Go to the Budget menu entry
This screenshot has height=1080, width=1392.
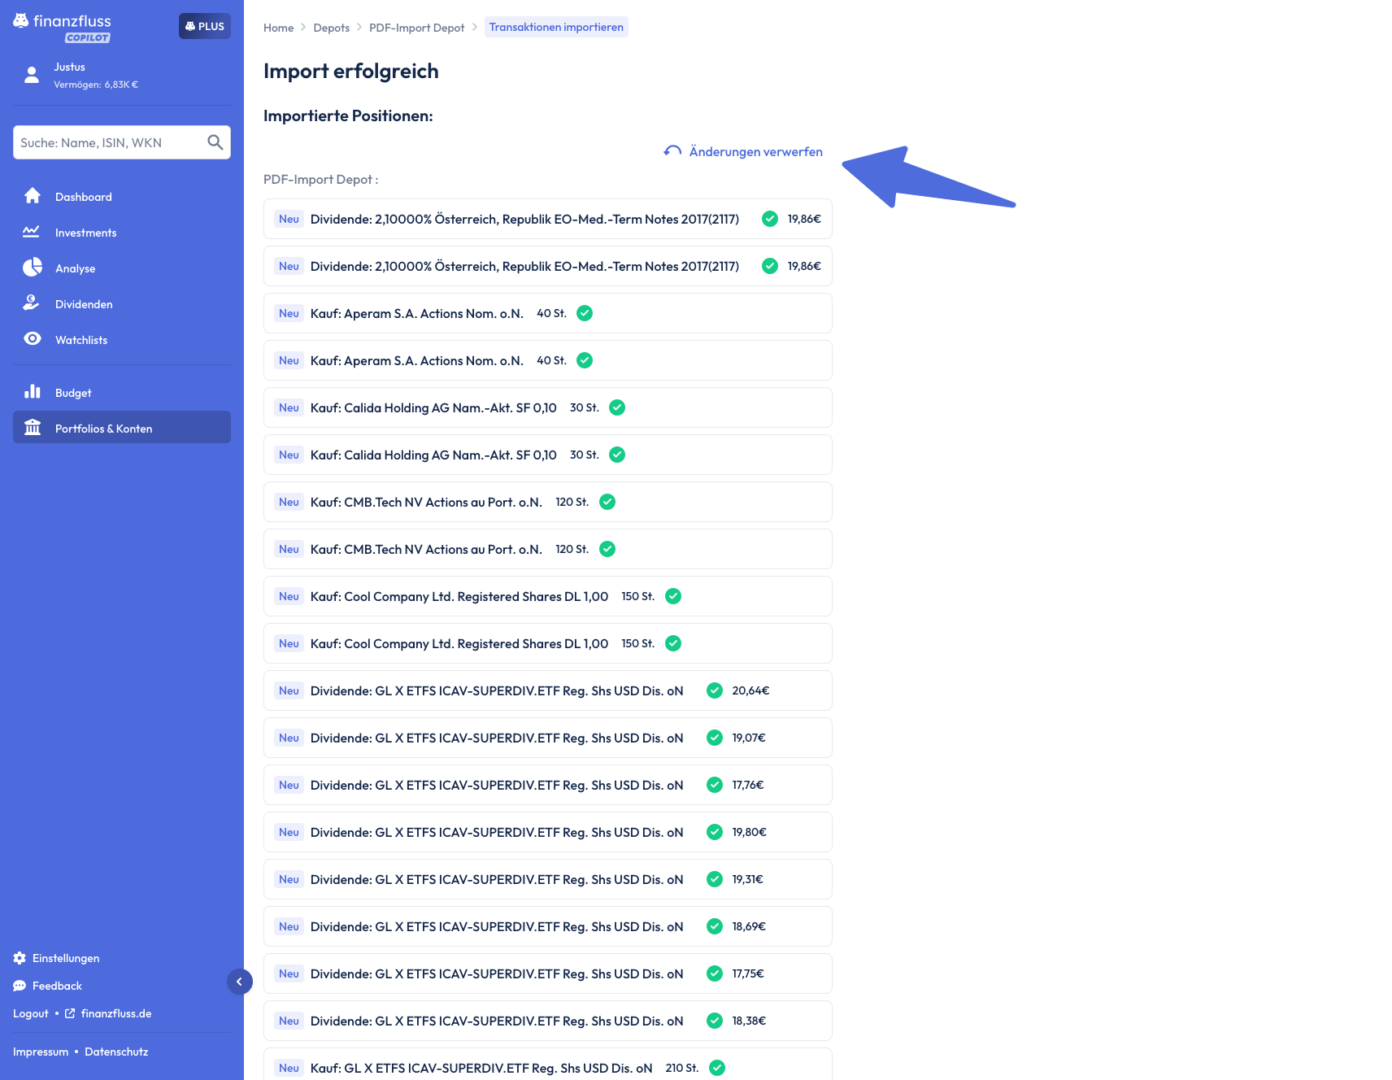pyautogui.click(x=73, y=393)
